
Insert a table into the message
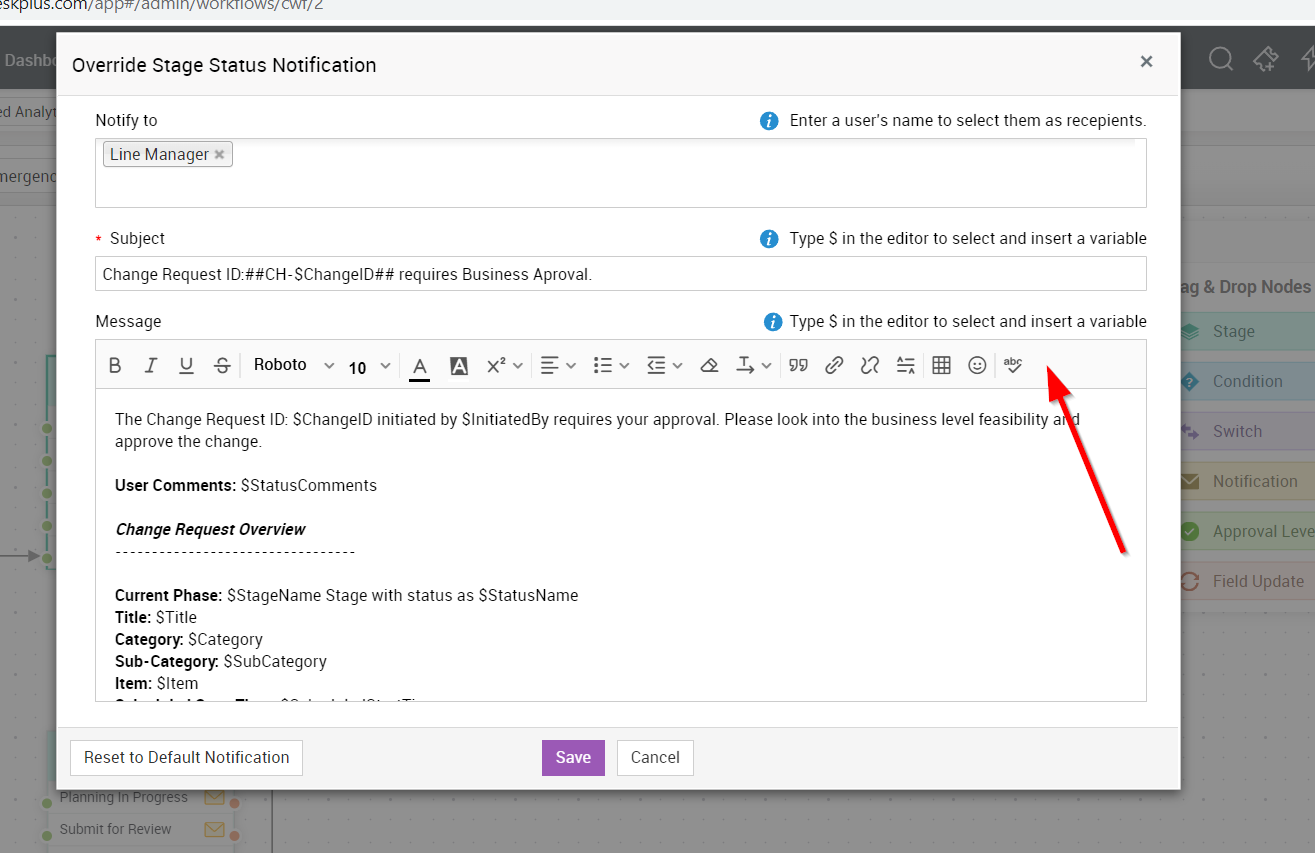(x=941, y=366)
